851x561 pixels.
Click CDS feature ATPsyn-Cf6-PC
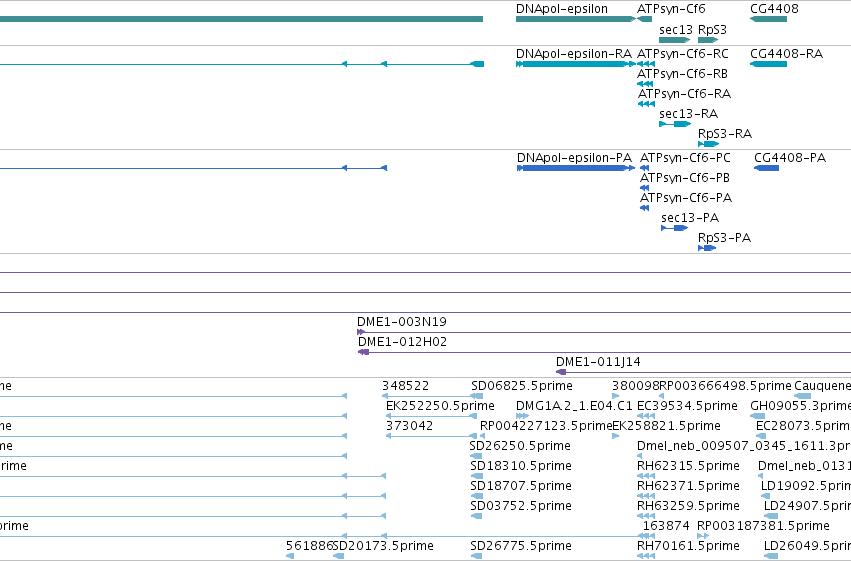[x=644, y=168]
